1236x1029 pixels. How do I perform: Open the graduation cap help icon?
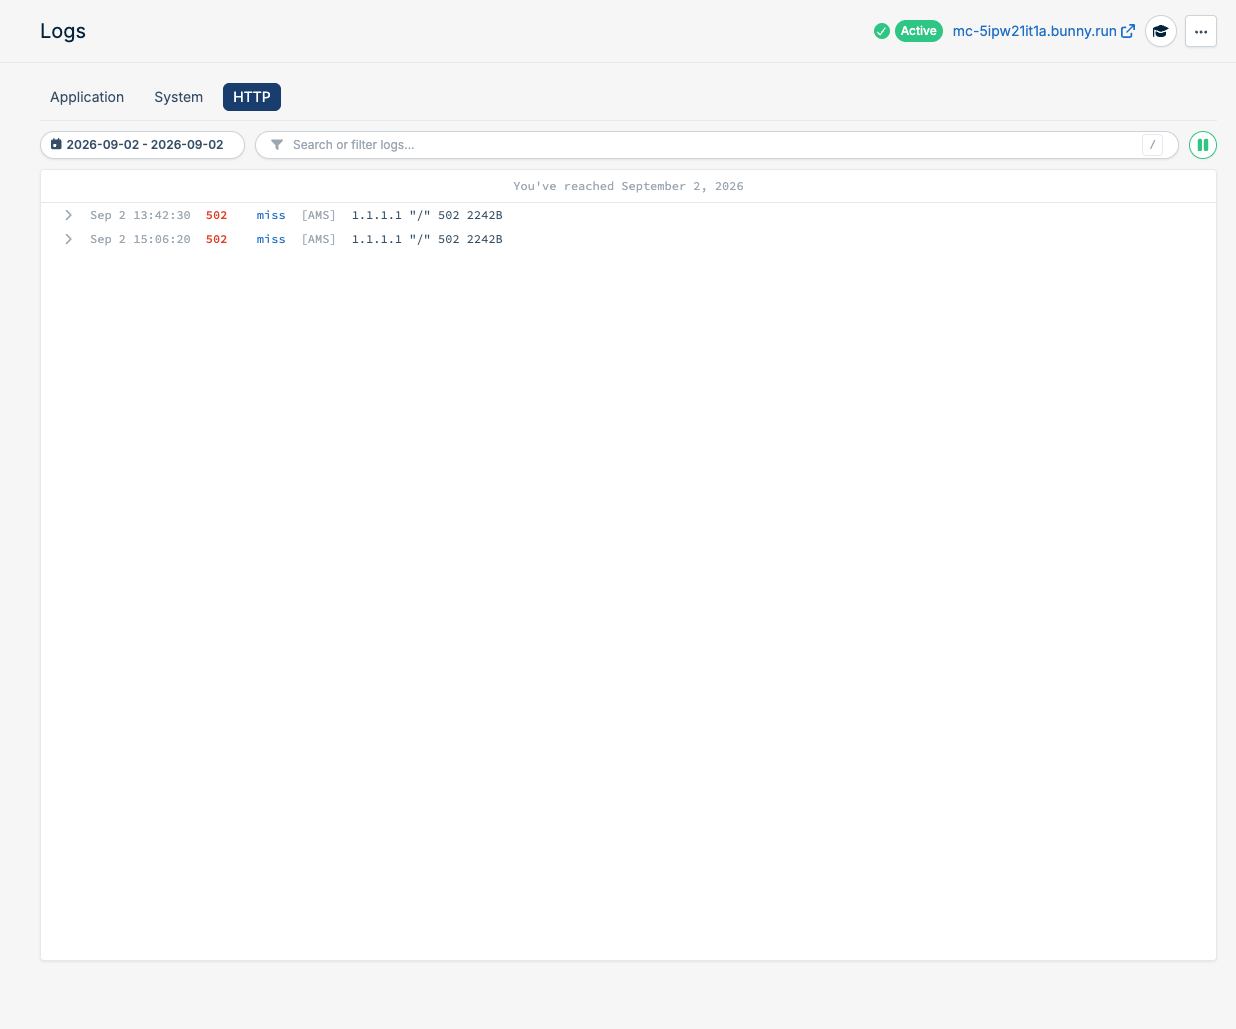(1160, 31)
